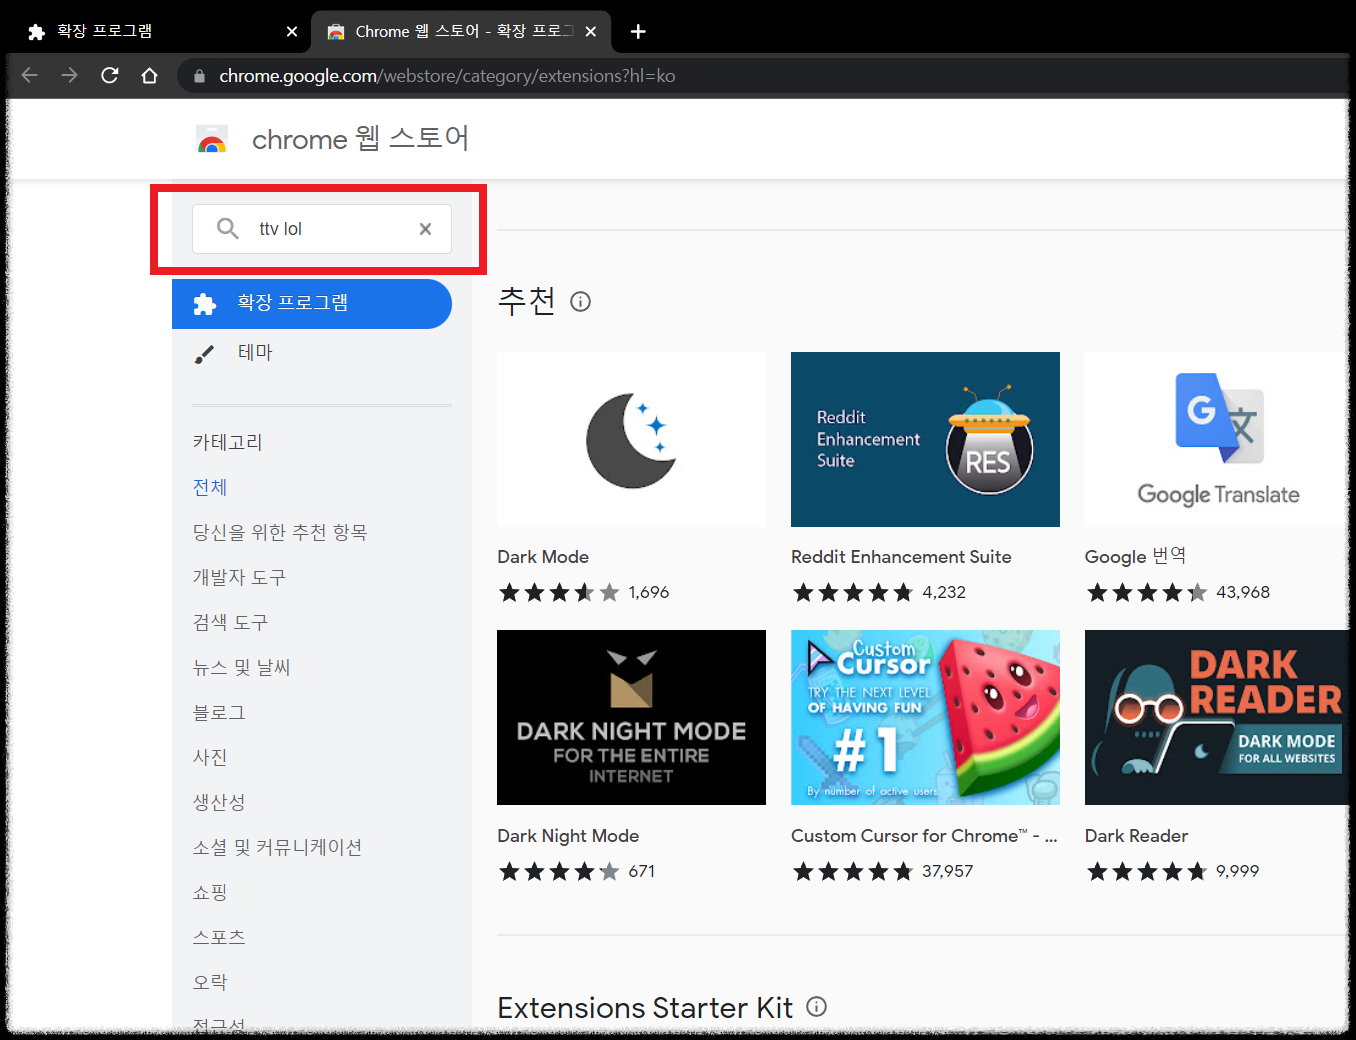Click Google 번역 rating 43,968

coord(1178,592)
